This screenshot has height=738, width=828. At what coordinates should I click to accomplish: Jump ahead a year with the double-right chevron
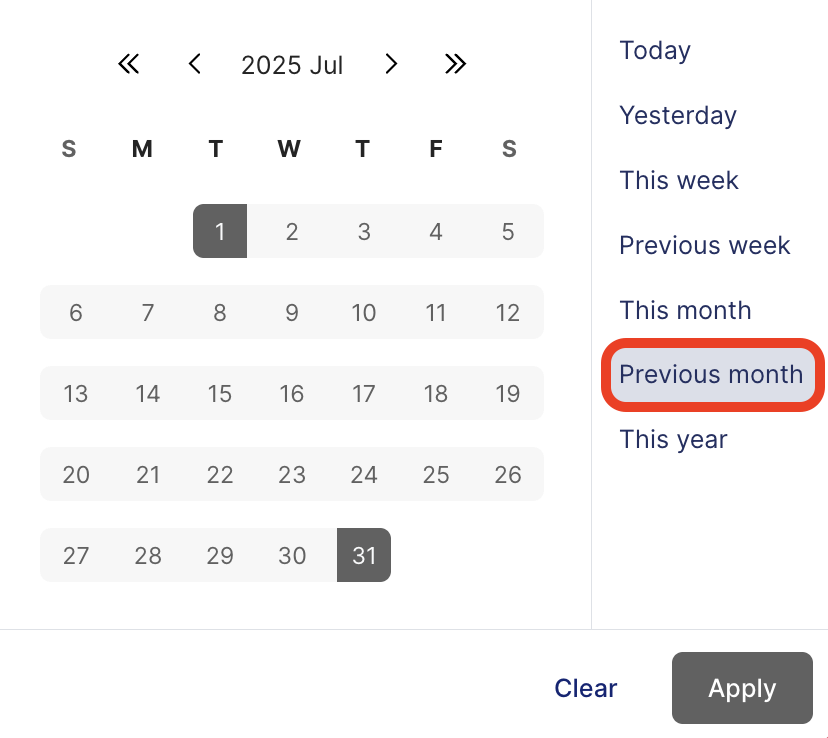tap(455, 64)
